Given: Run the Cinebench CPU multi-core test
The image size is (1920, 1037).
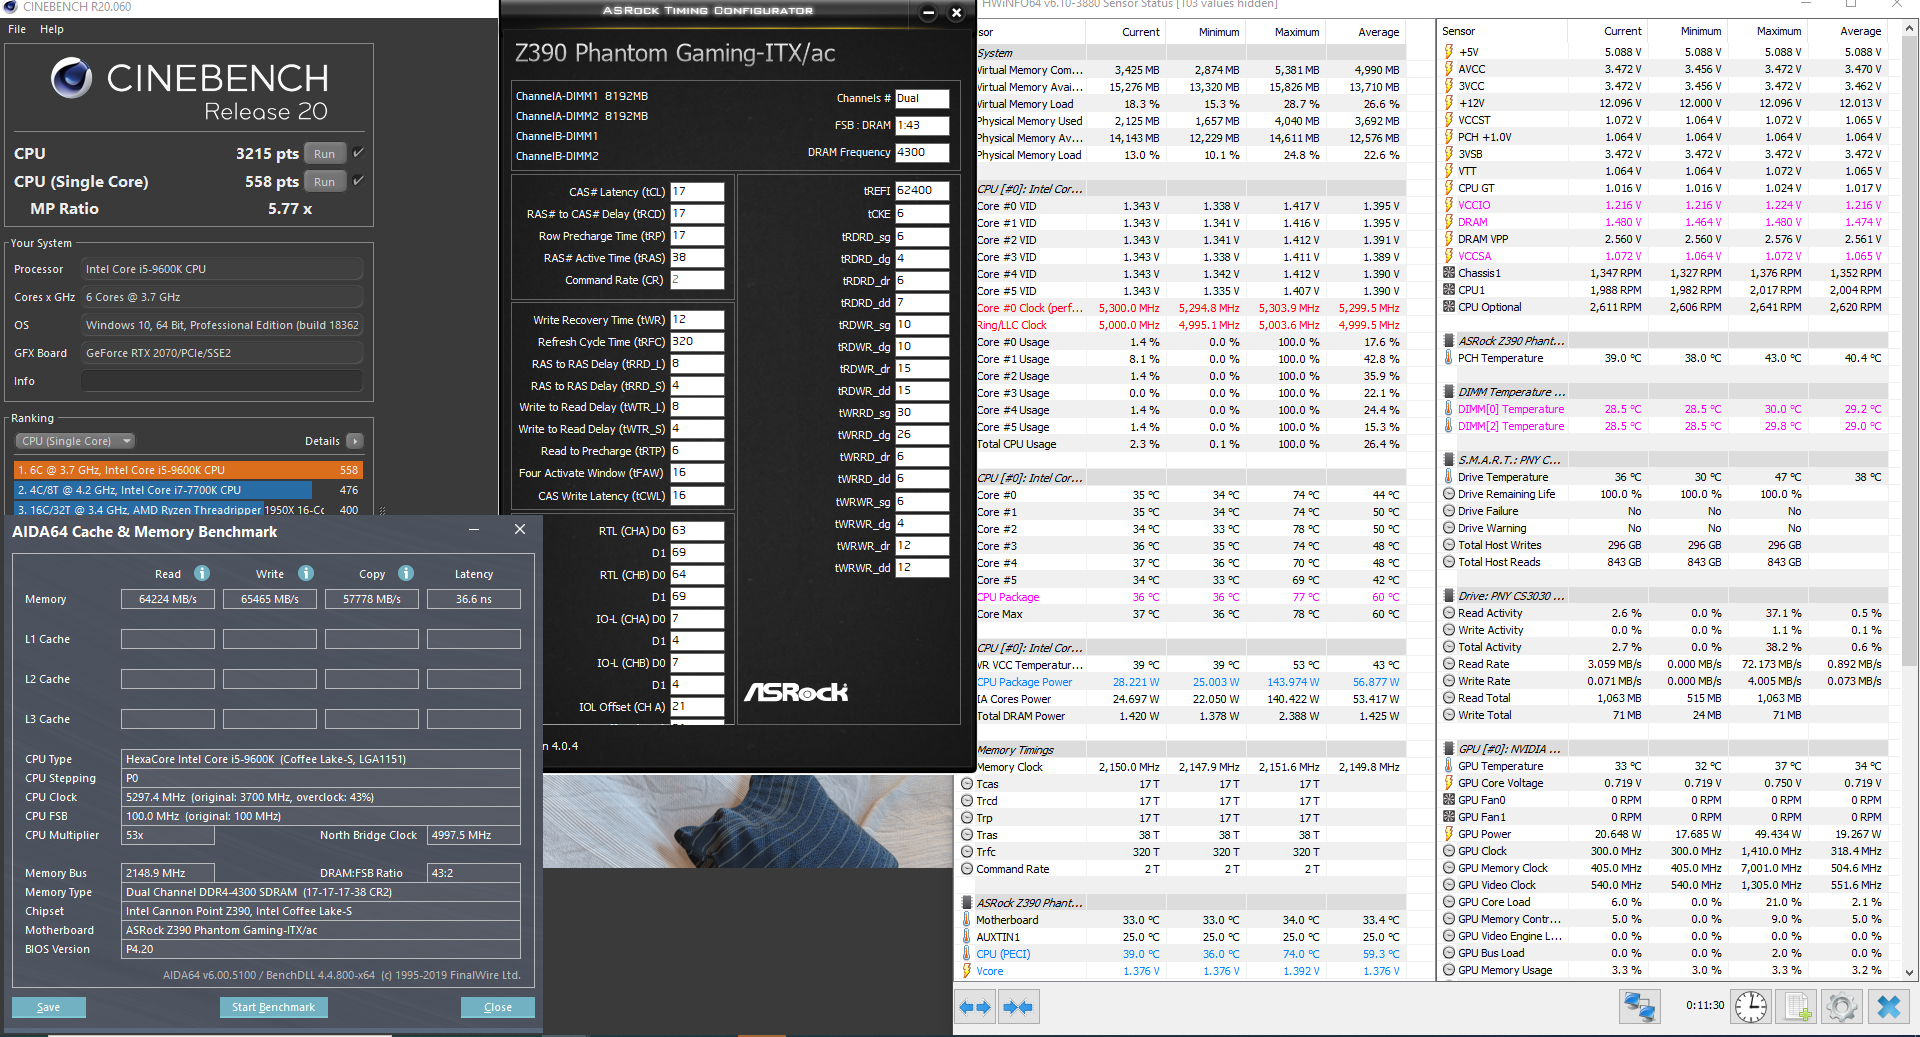Looking at the screenshot, I should pos(324,153).
